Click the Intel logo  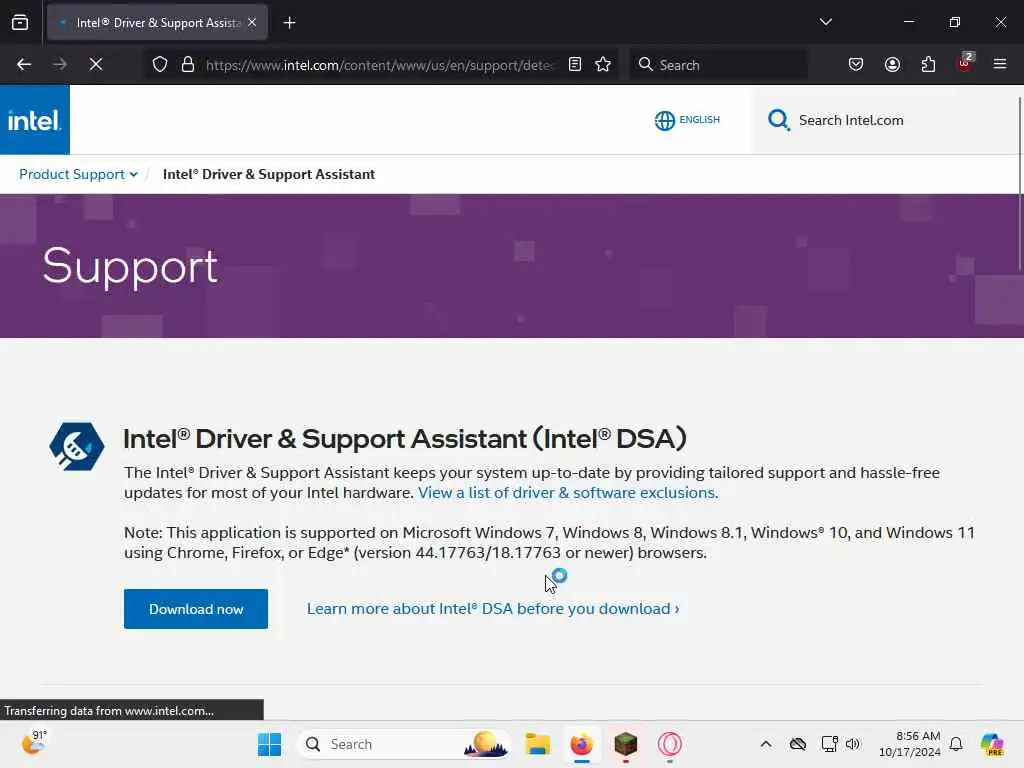pyautogui.click(x=35, y=120)
